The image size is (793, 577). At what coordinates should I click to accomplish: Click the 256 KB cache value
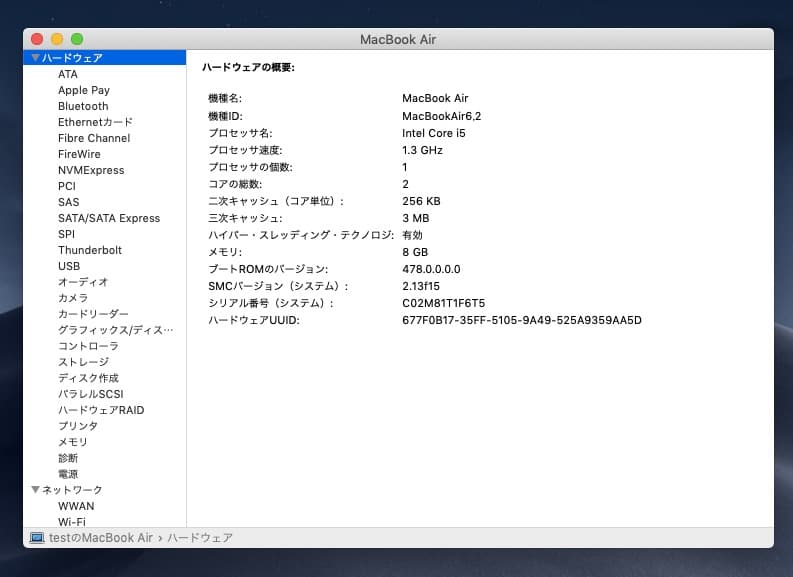tap(421, 201)
